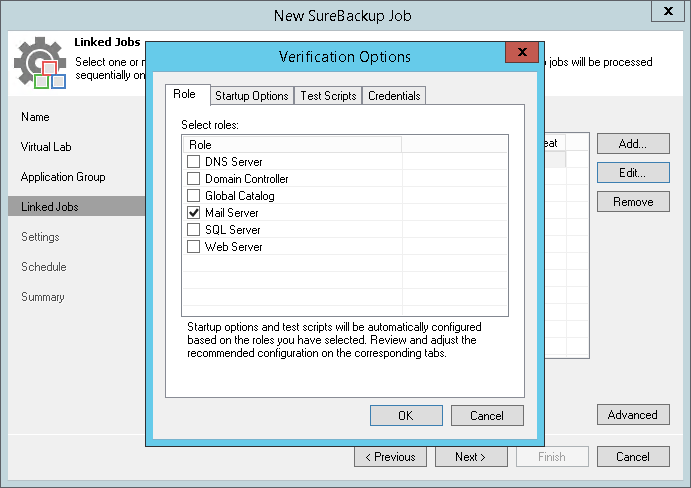Click the 'Domain Controller' role label

pyautogui.click(x=246, y=179)
